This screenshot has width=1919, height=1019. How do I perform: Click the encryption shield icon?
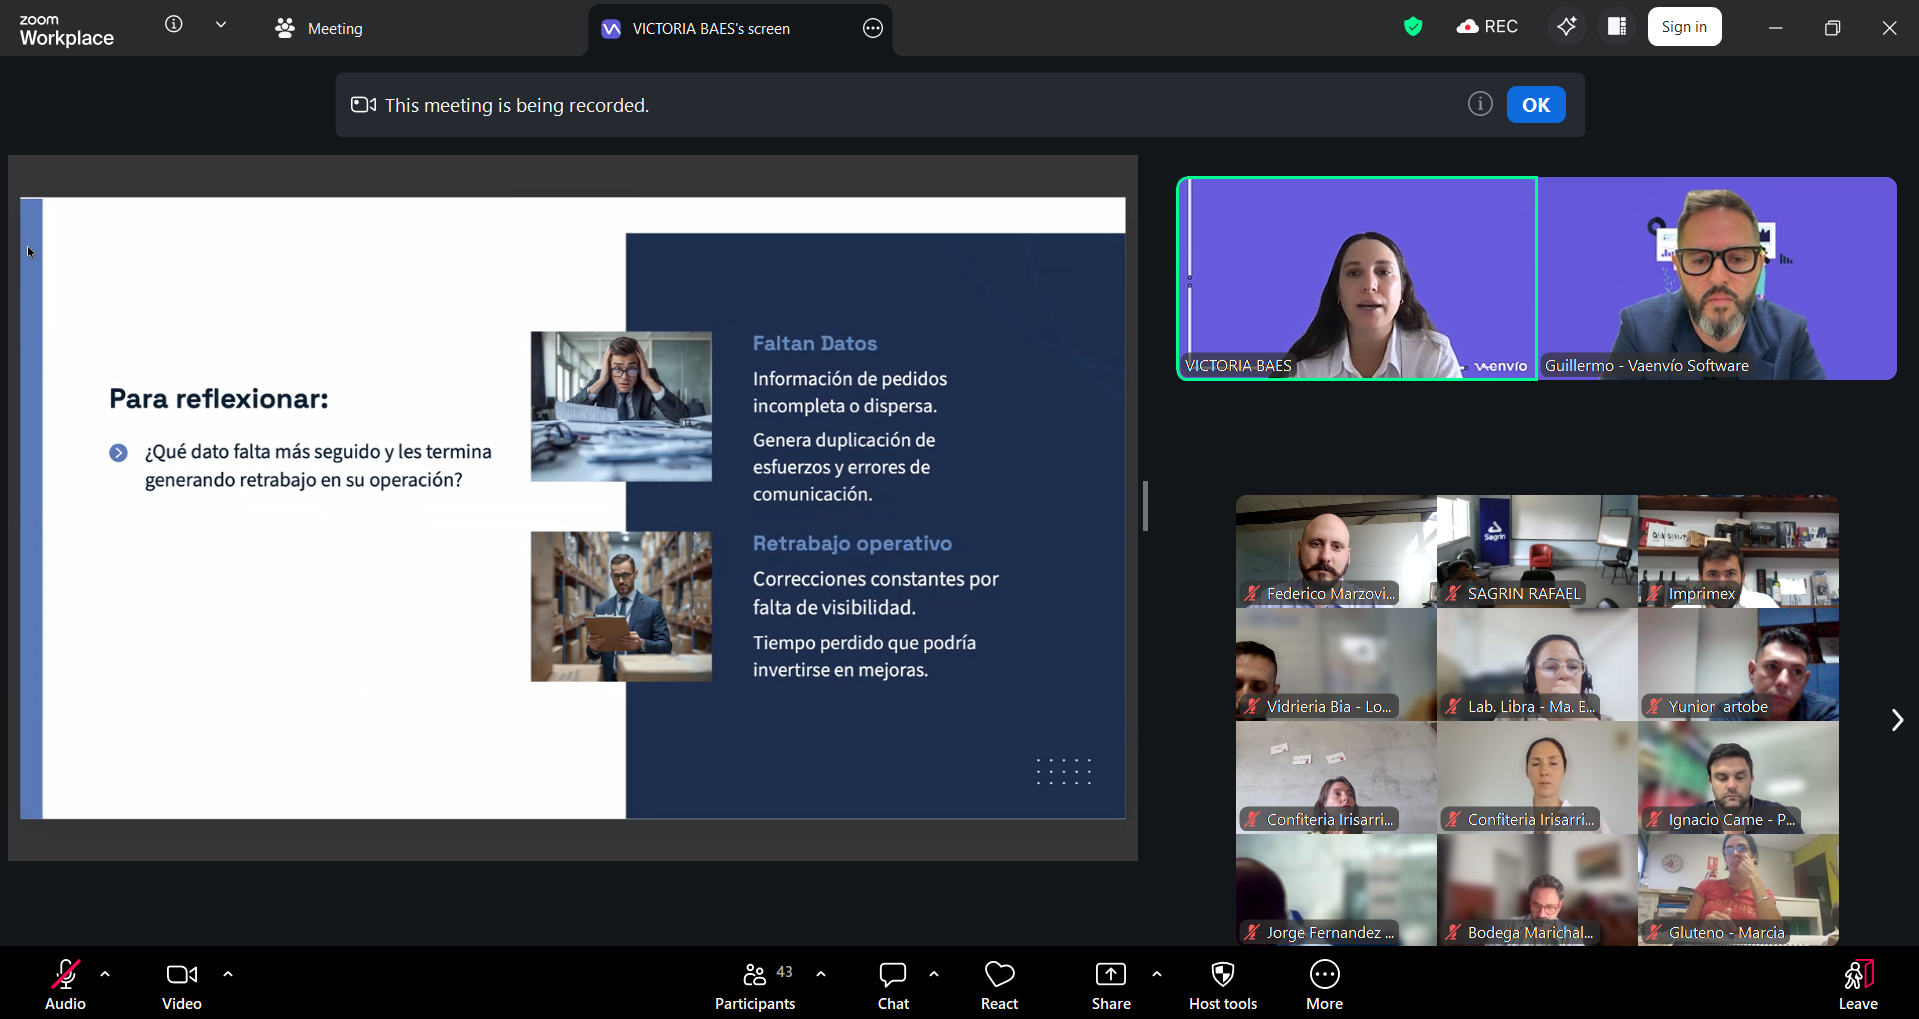coord(1412,27)
